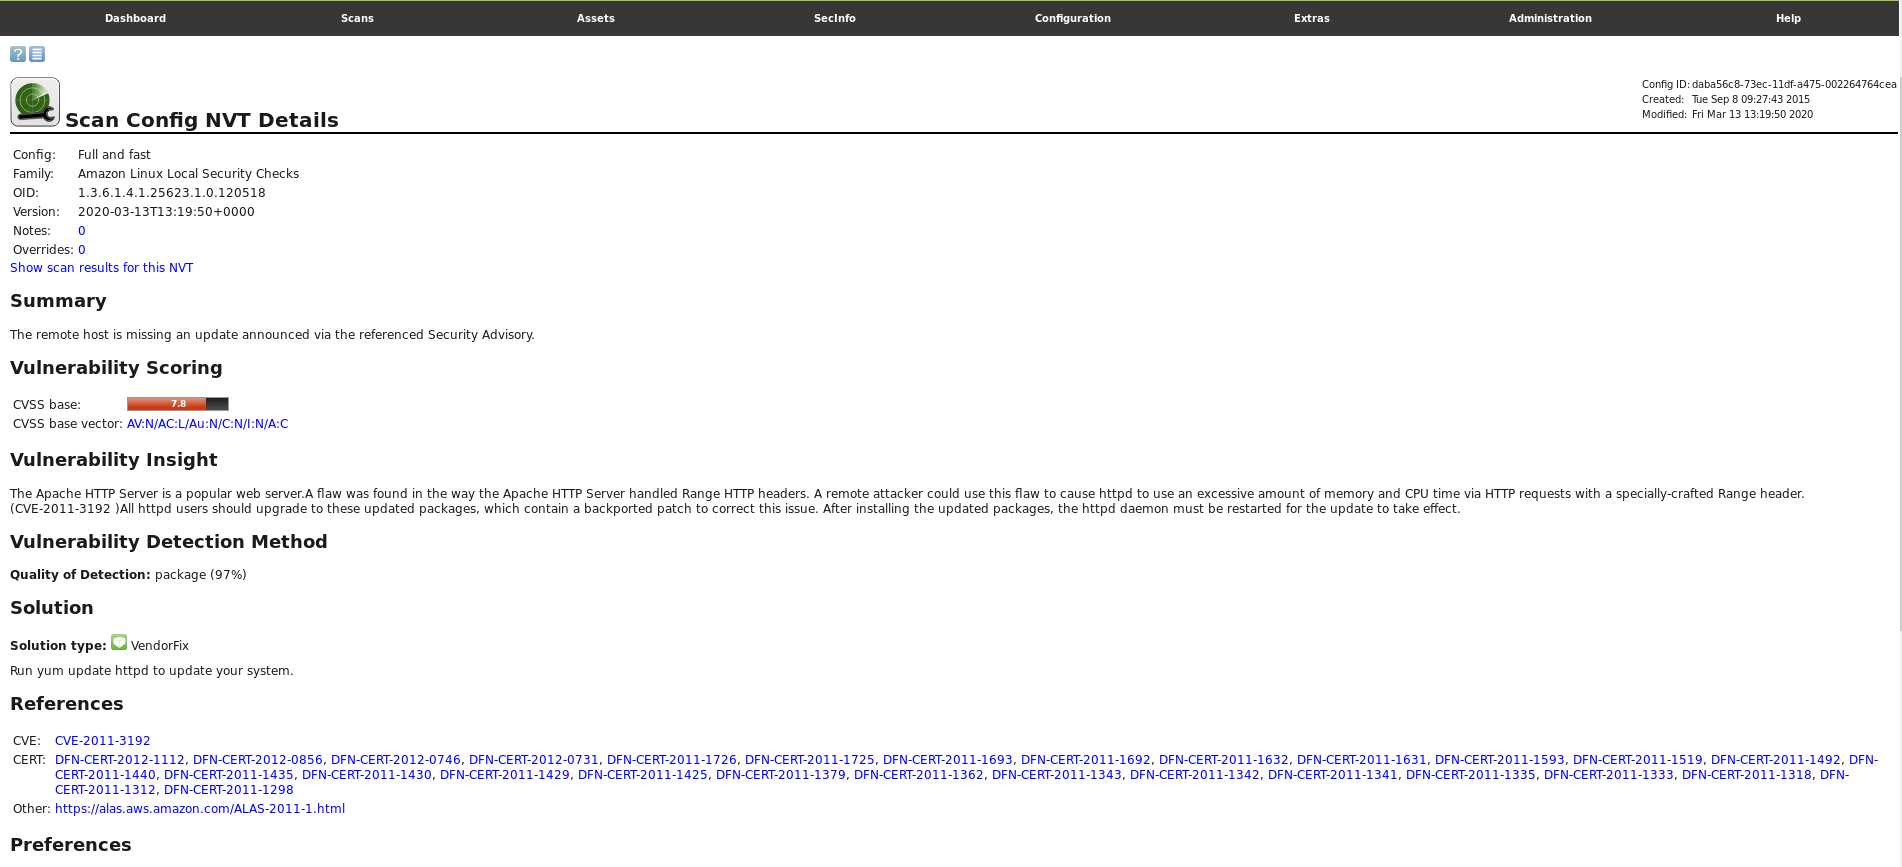Open DFN-CERT-2011-1492 link
Screen dimensions: 1902x867
[1776, 760]
